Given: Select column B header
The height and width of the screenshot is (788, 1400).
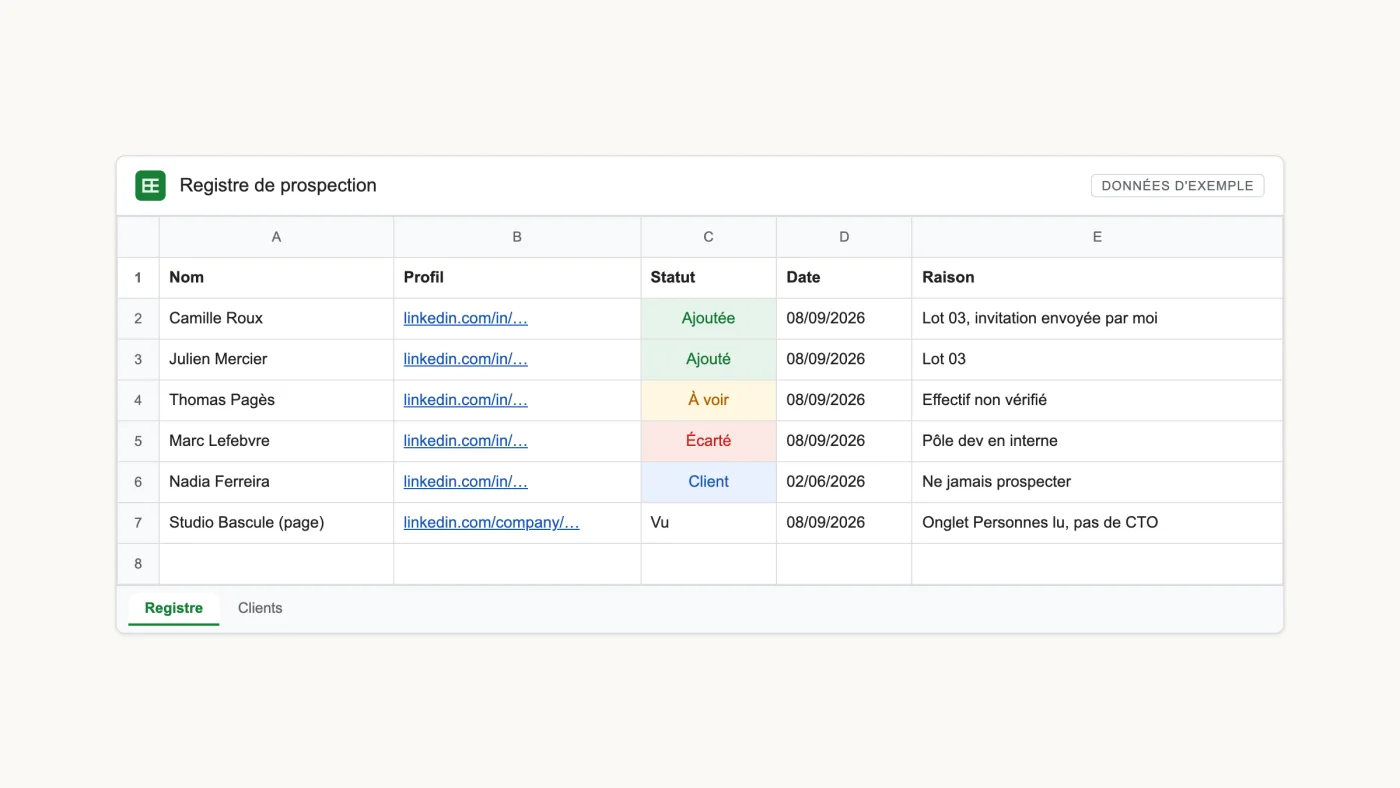Looking at the screenshot, I should click(517, 237).
